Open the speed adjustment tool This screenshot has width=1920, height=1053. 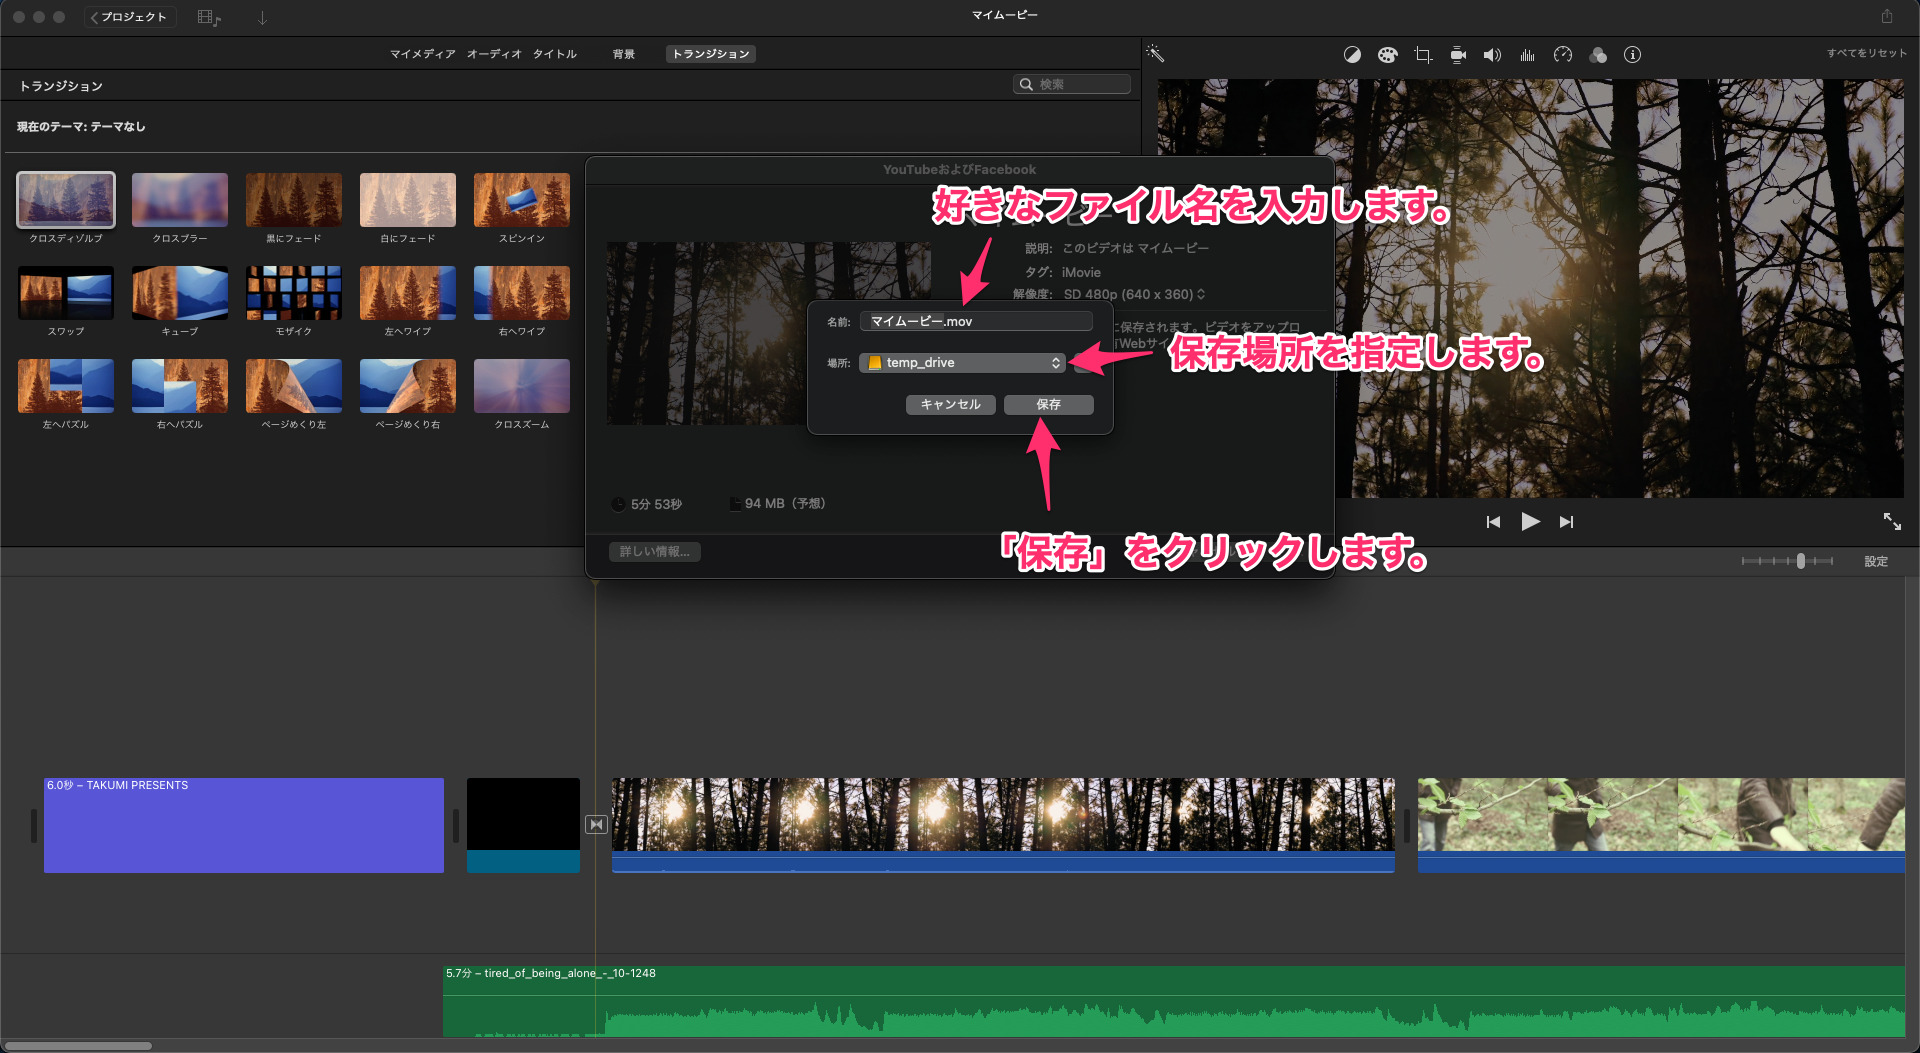point(1563,55)
